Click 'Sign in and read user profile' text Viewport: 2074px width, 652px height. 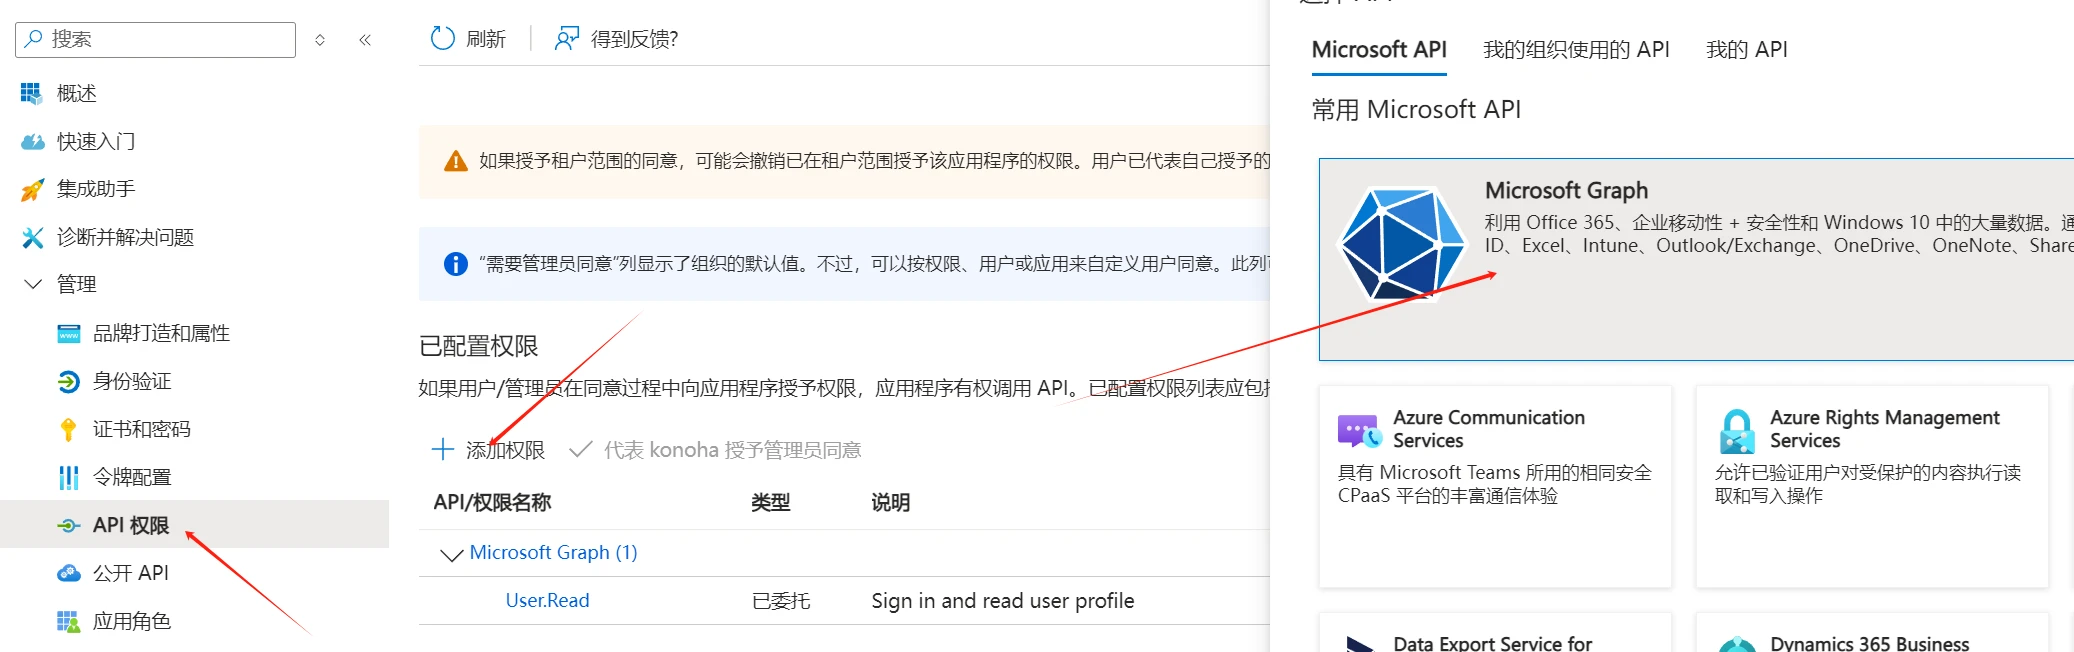(1002, 600)
